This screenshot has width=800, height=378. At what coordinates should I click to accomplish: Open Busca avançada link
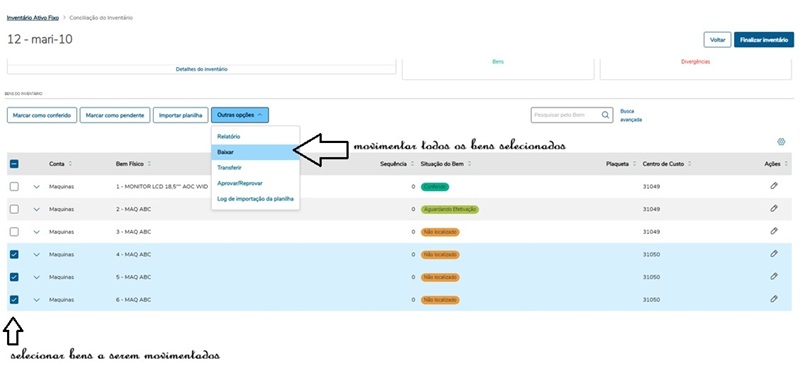pyautogui.click(x=631, y=115)
